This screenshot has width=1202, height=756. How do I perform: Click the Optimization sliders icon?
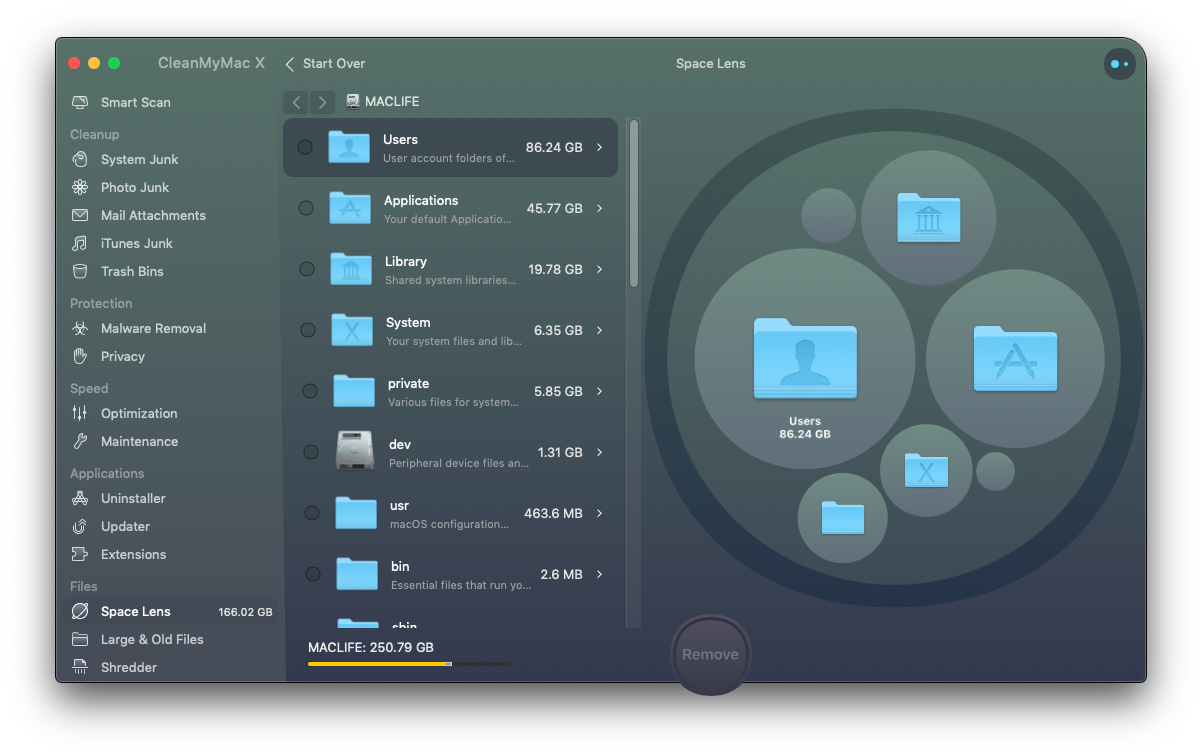tap(80, 414)
